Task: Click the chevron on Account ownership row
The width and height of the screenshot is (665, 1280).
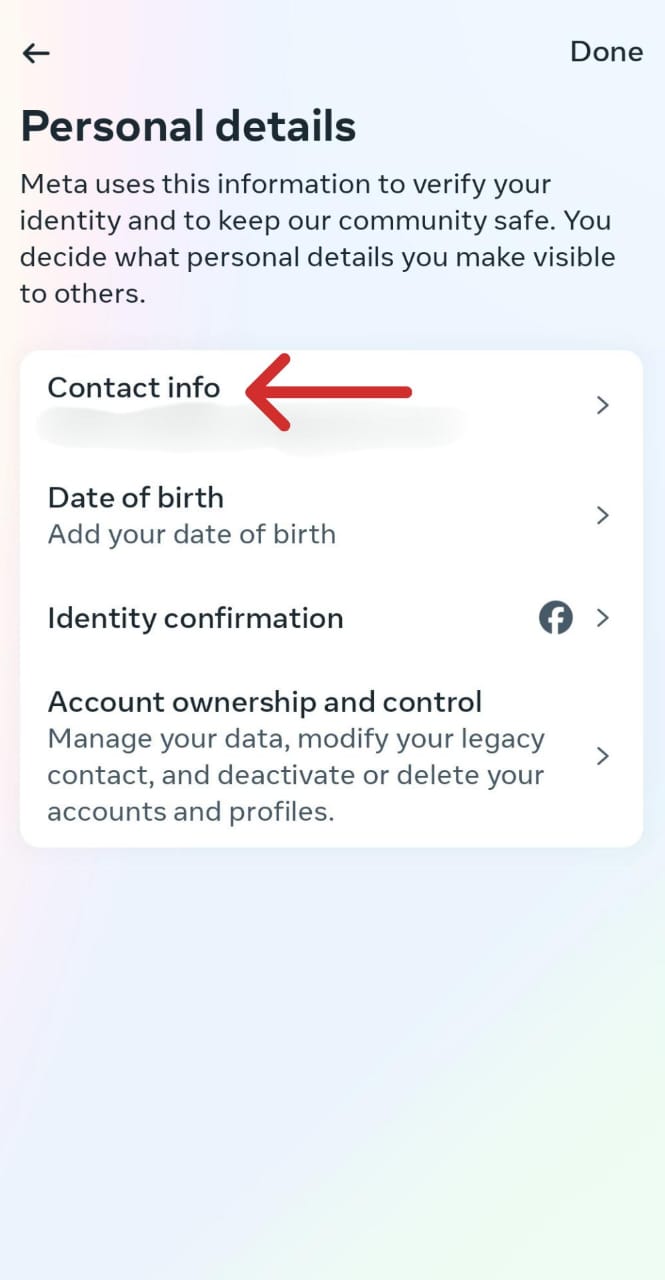Action: pos(603,756)
